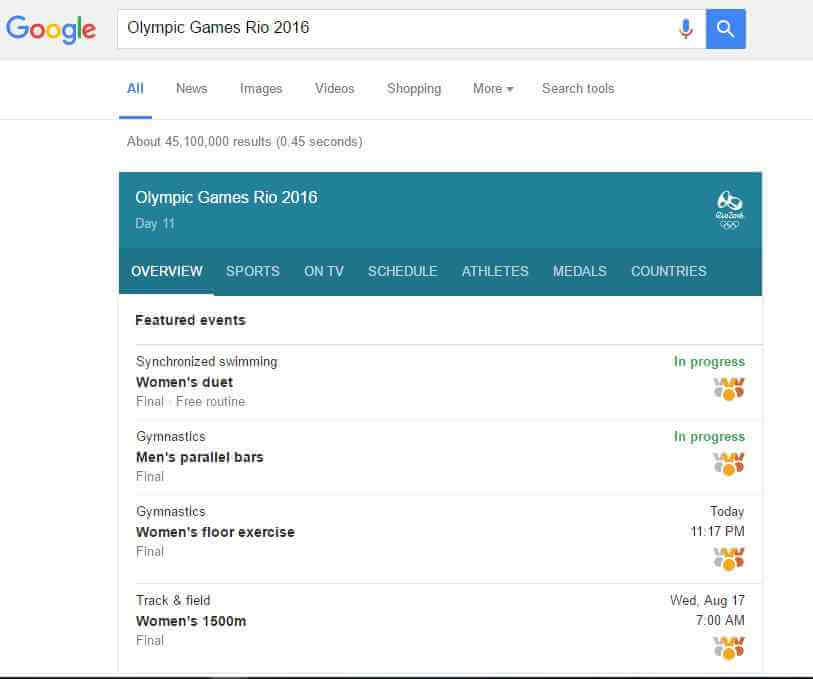Screen dimensions: 813x679
Task: Open the SCHEDULE tab
Action: [x=402, y=271]
